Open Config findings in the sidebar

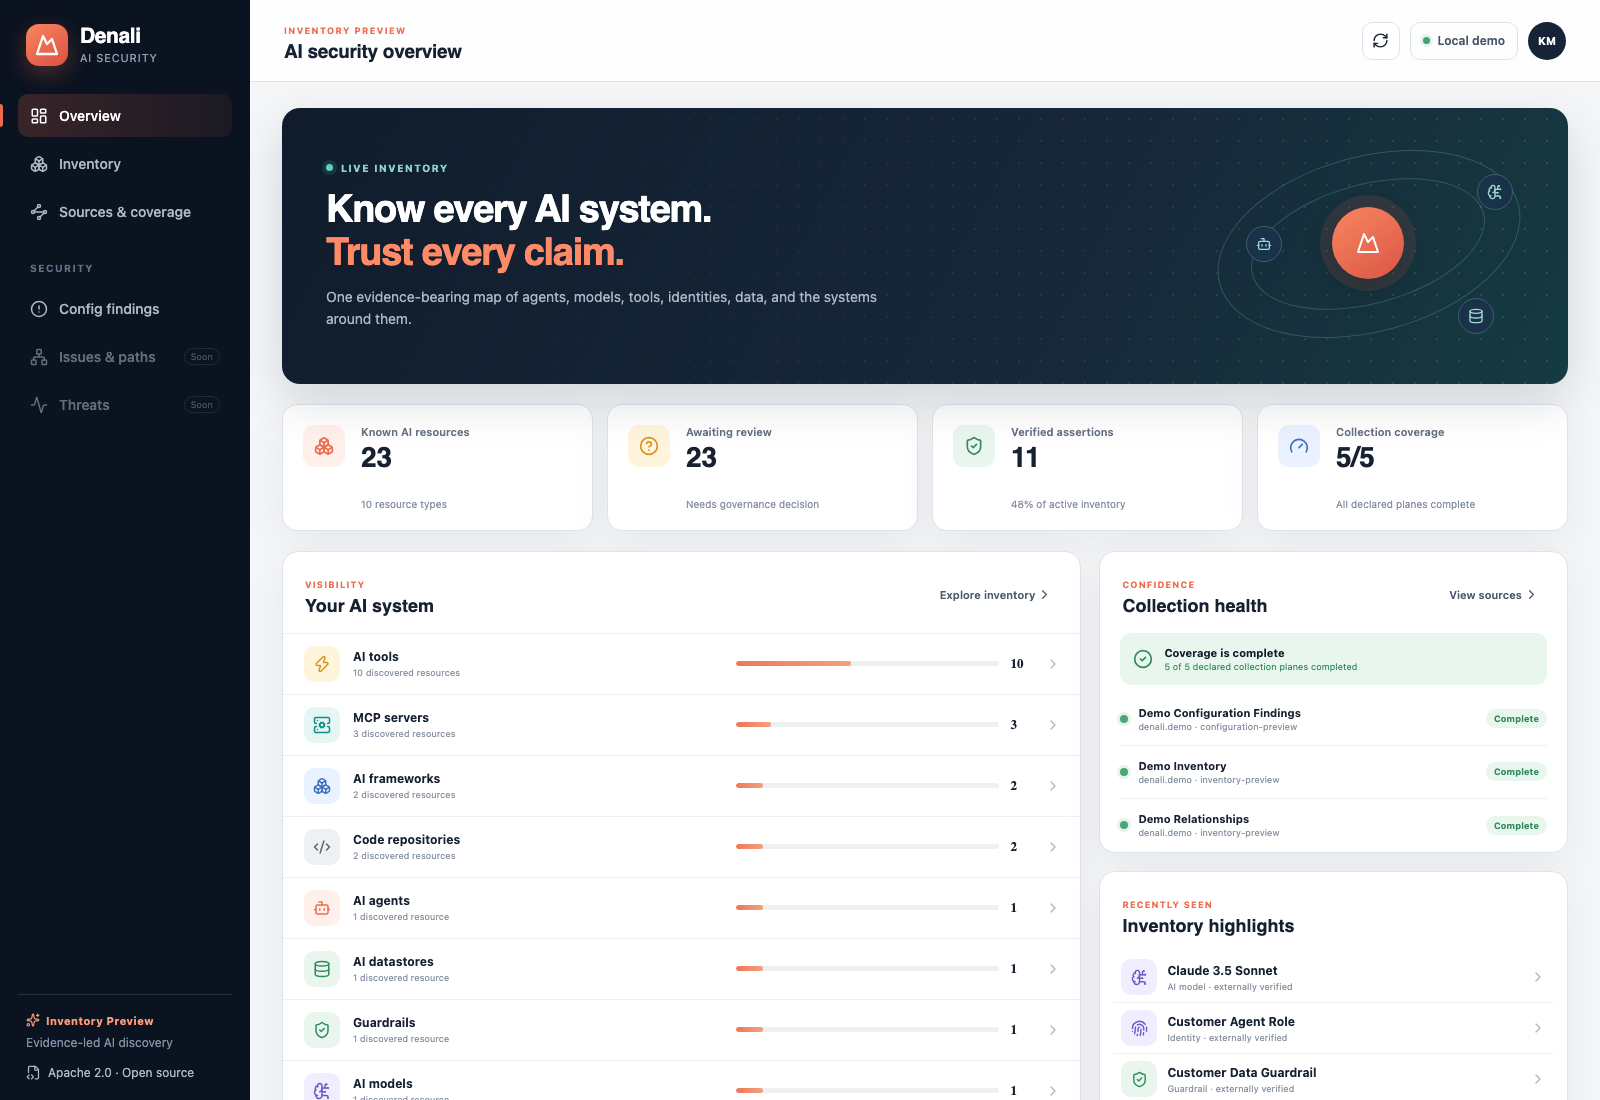tap(125, 309)
